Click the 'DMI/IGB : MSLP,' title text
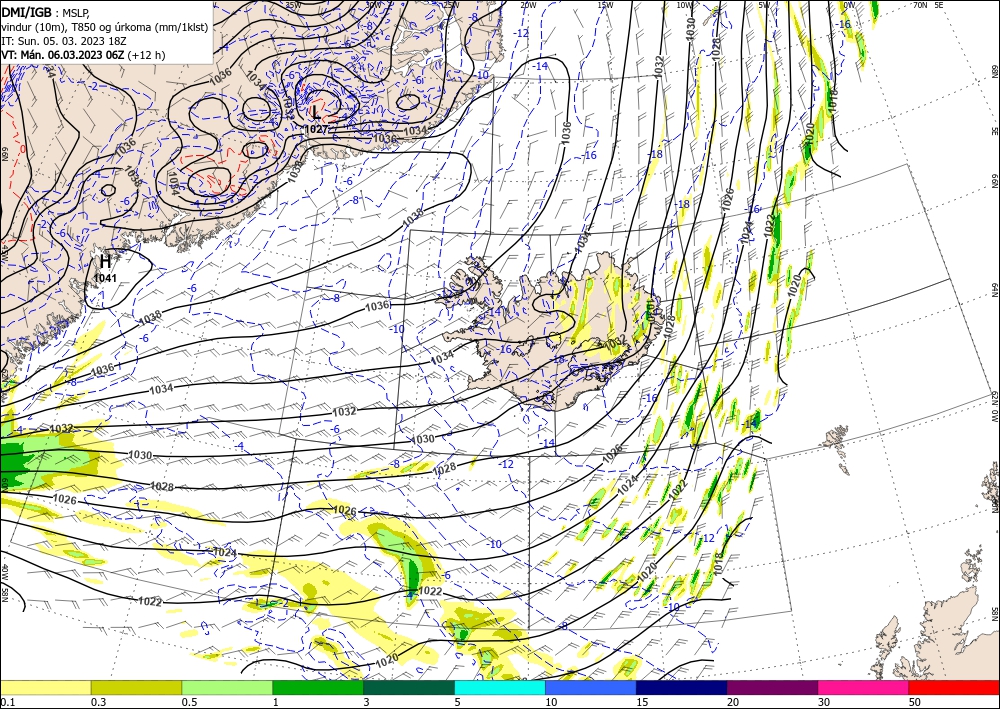This screenshot has width=1000, height=709. tap(45, 11)
